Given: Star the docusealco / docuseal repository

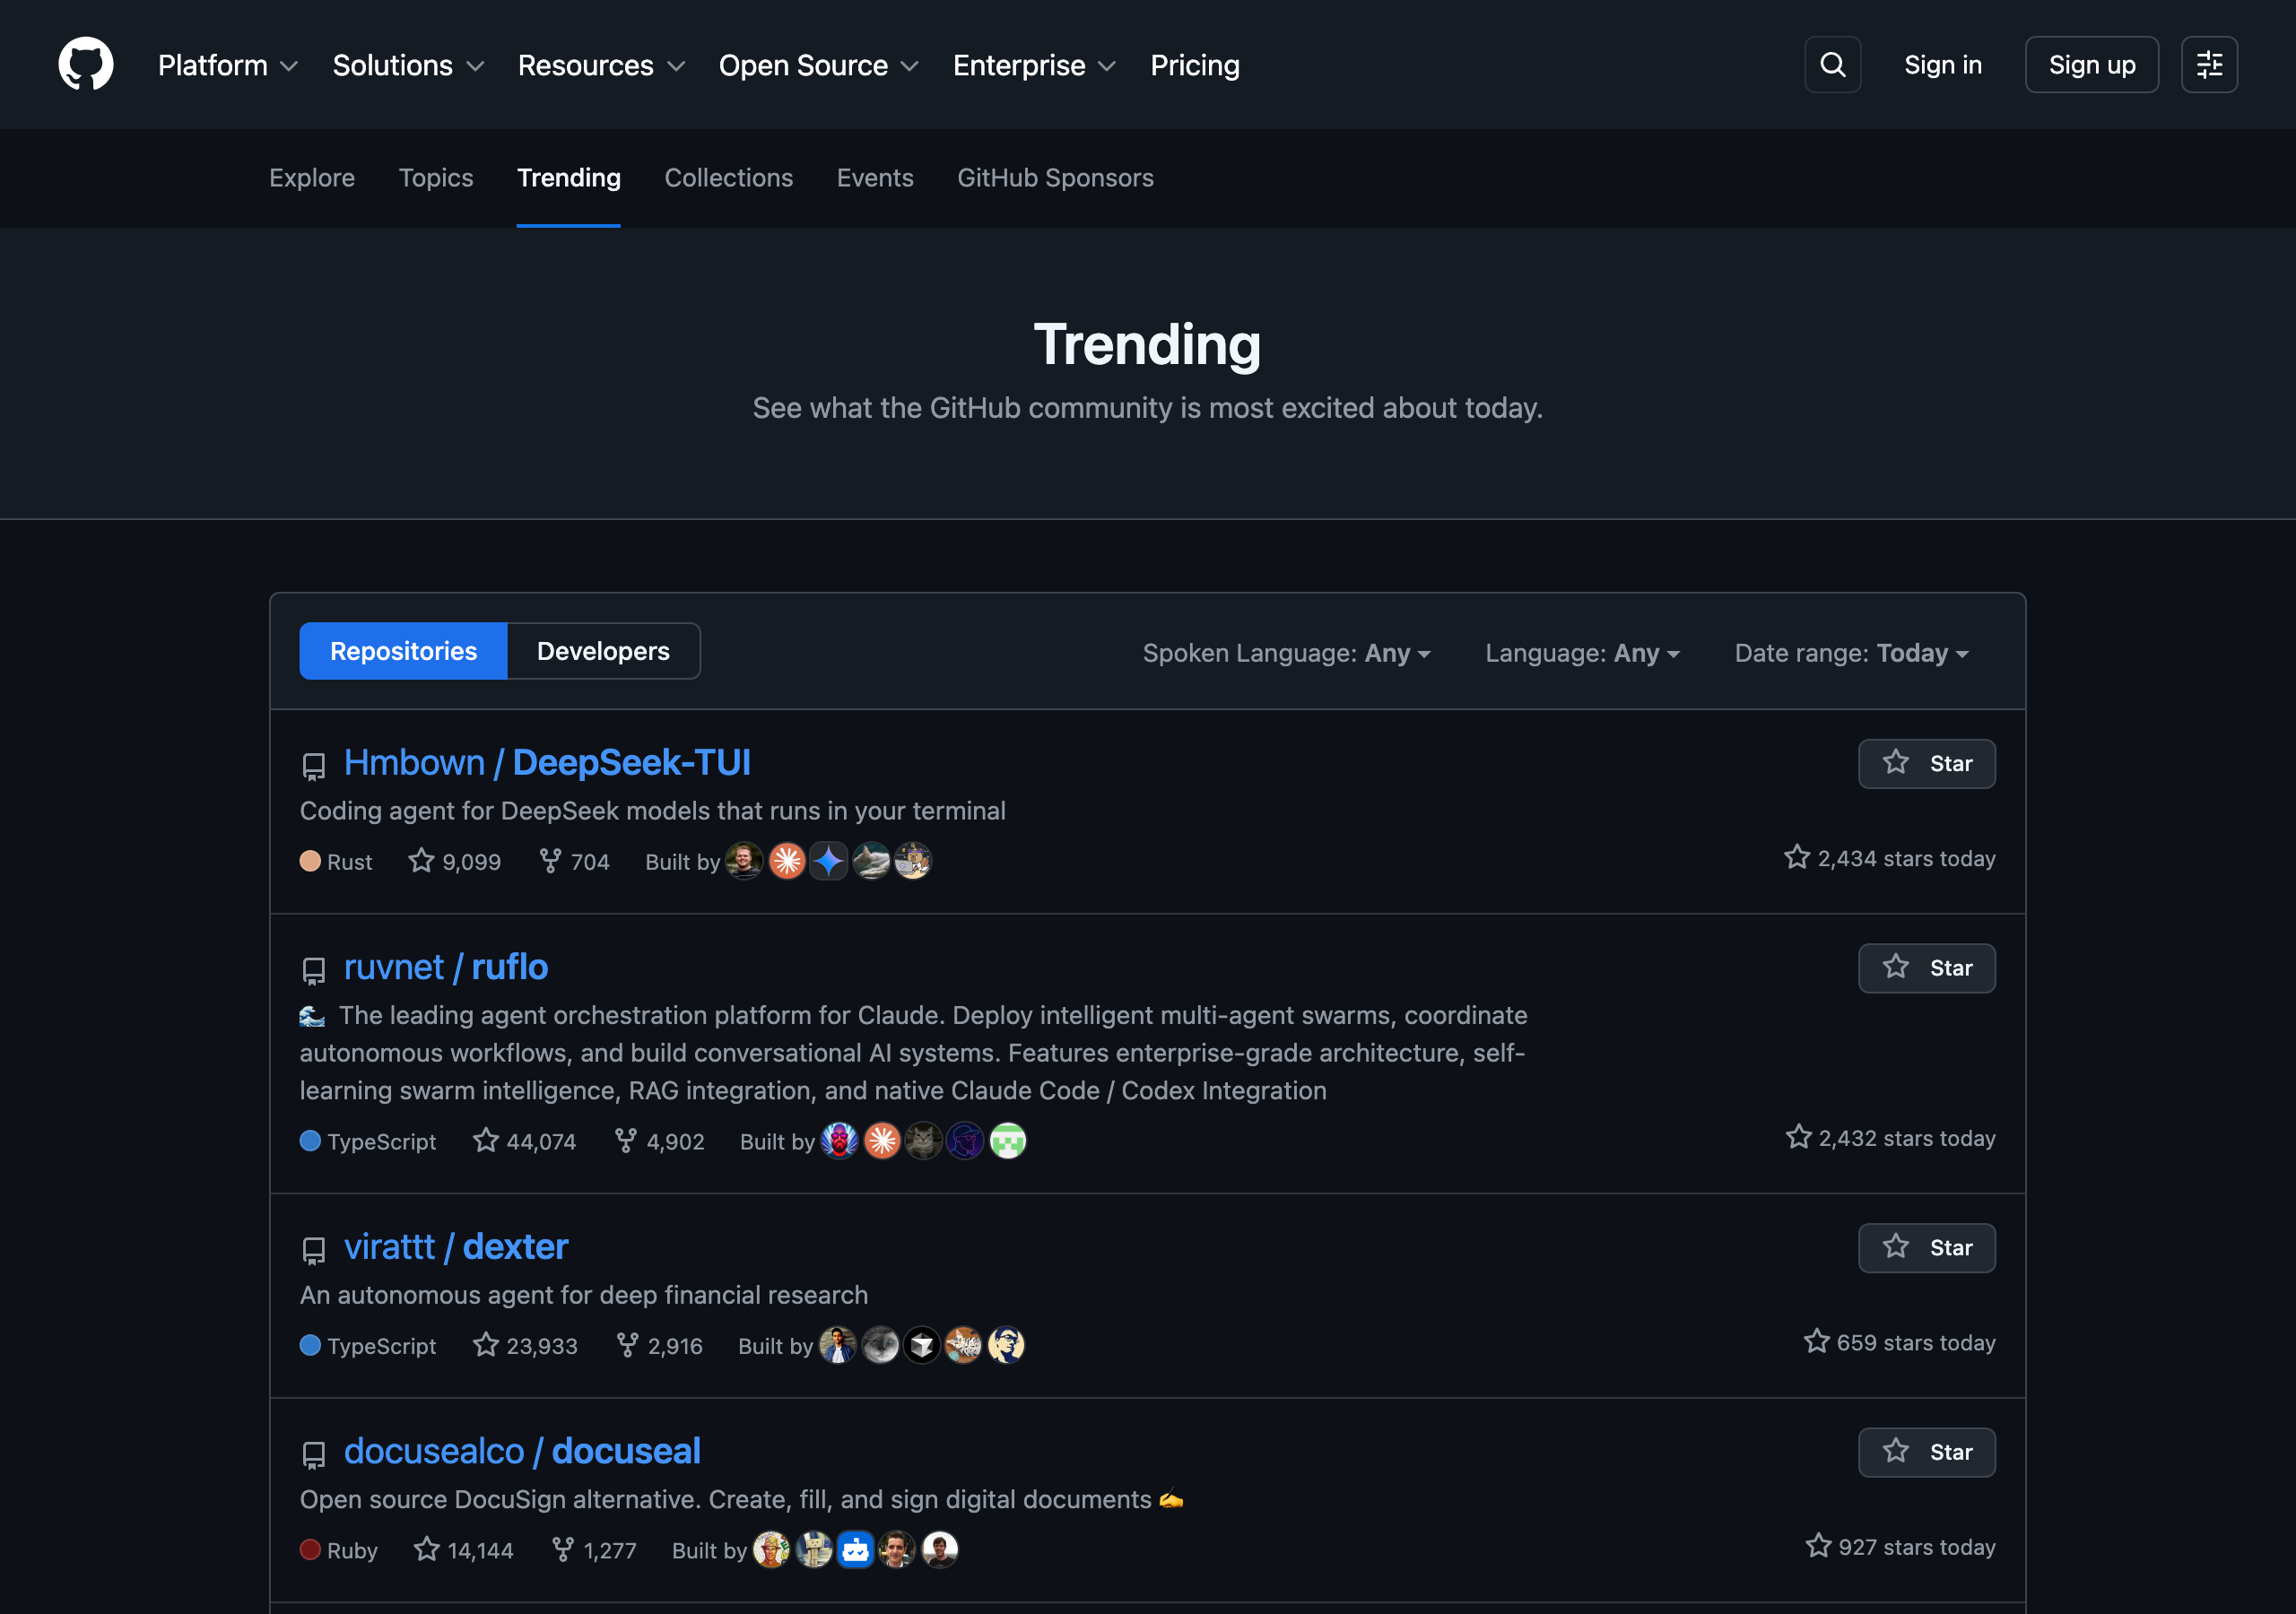Looking at the screenshot, I should coord(1926,1452).
